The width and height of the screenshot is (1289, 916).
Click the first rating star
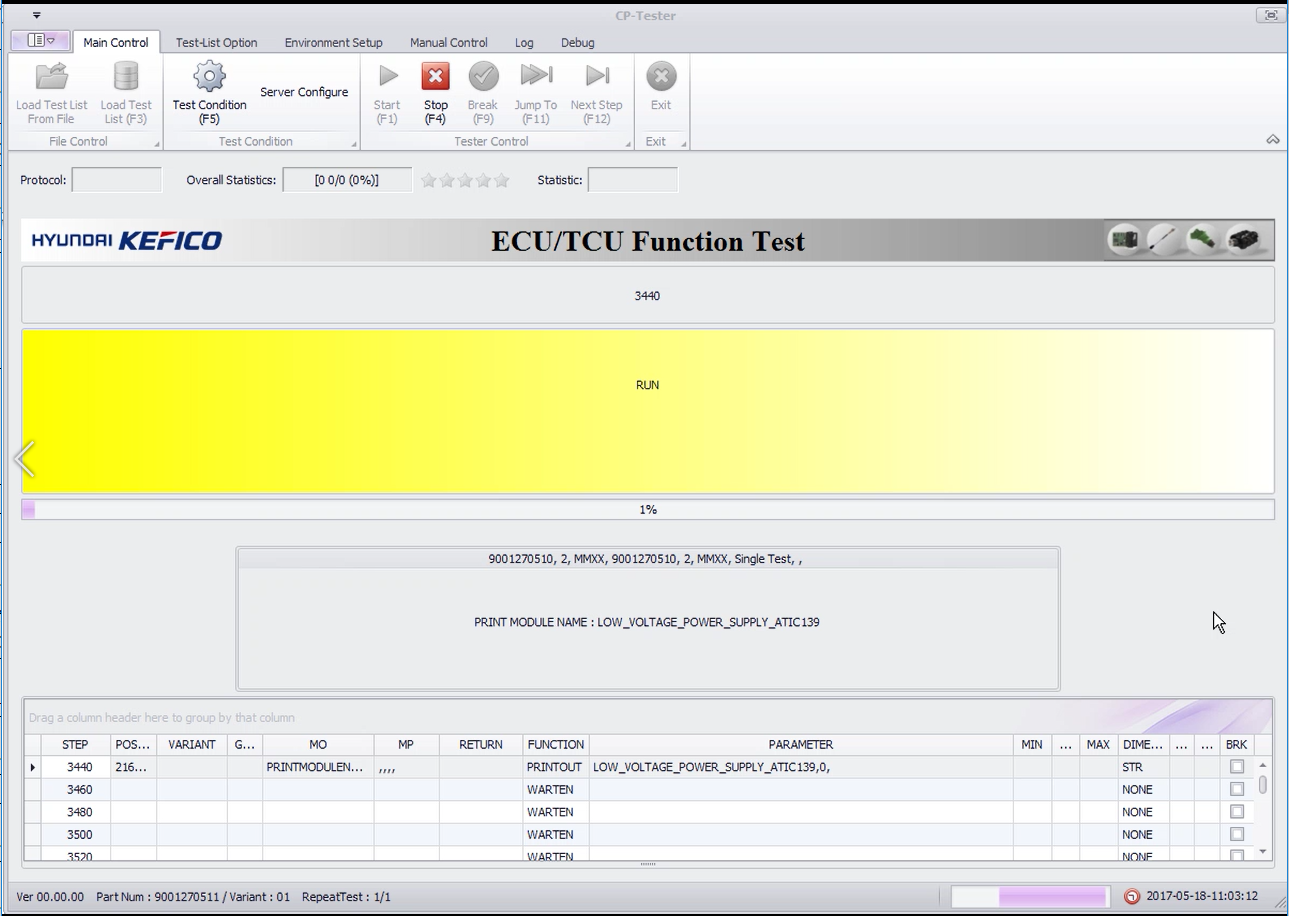coord(429,180)
